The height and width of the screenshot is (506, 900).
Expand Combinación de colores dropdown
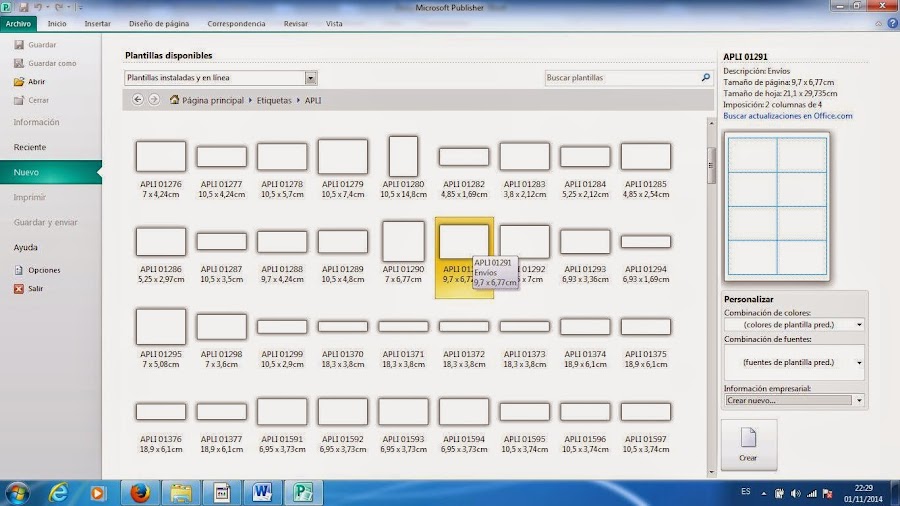coord(859,325)
